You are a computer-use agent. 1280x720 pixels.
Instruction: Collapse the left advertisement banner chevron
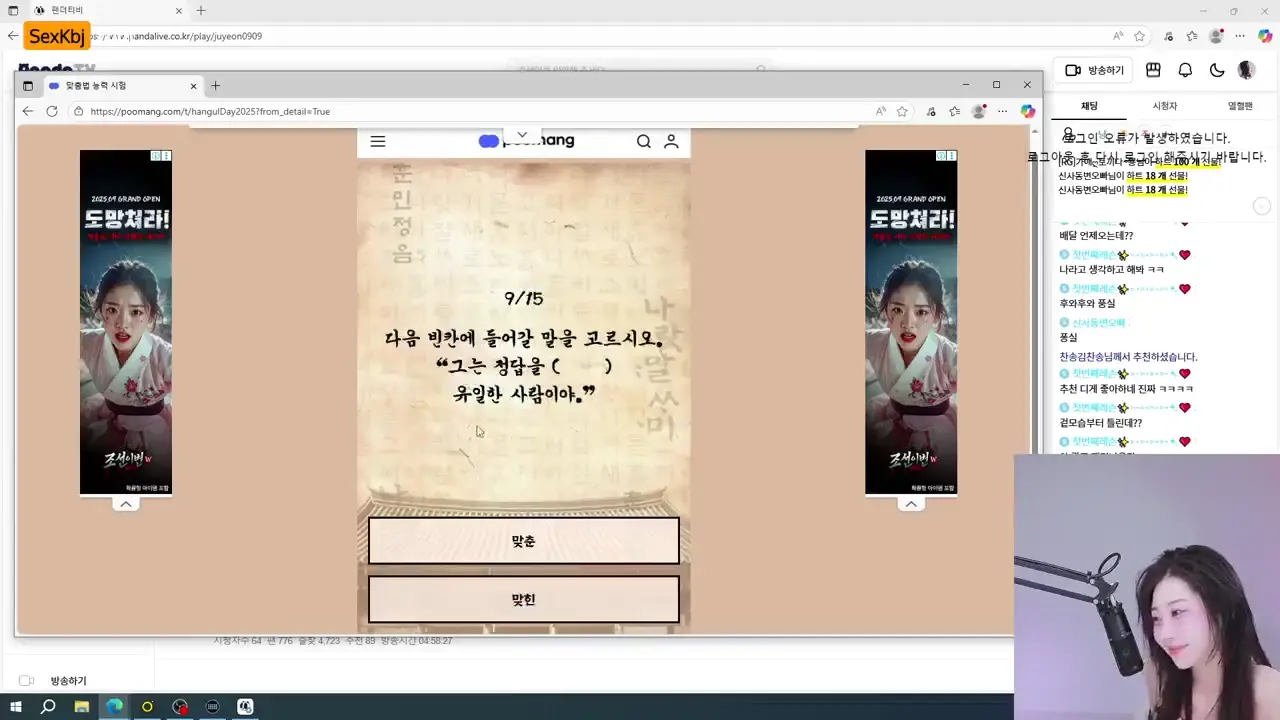click(126, 504)
